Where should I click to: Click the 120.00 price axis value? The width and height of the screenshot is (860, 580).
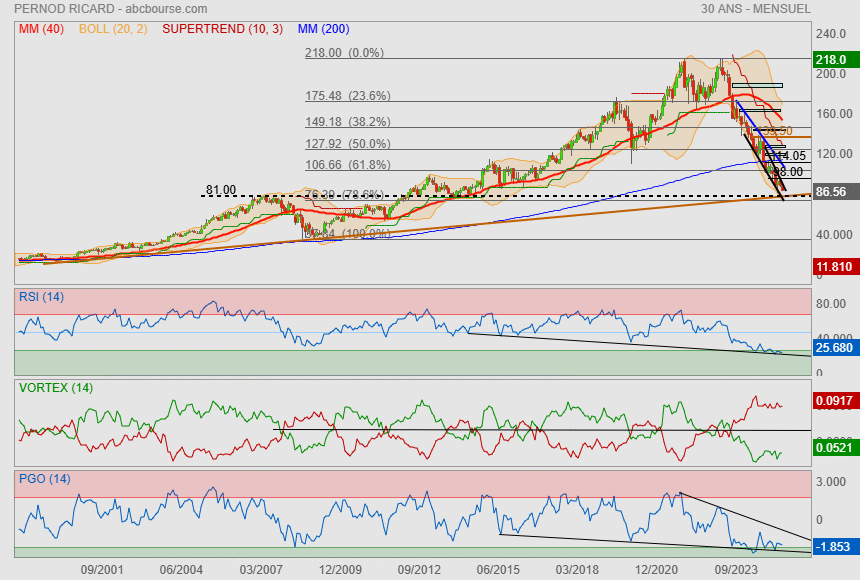click(834, 154)
